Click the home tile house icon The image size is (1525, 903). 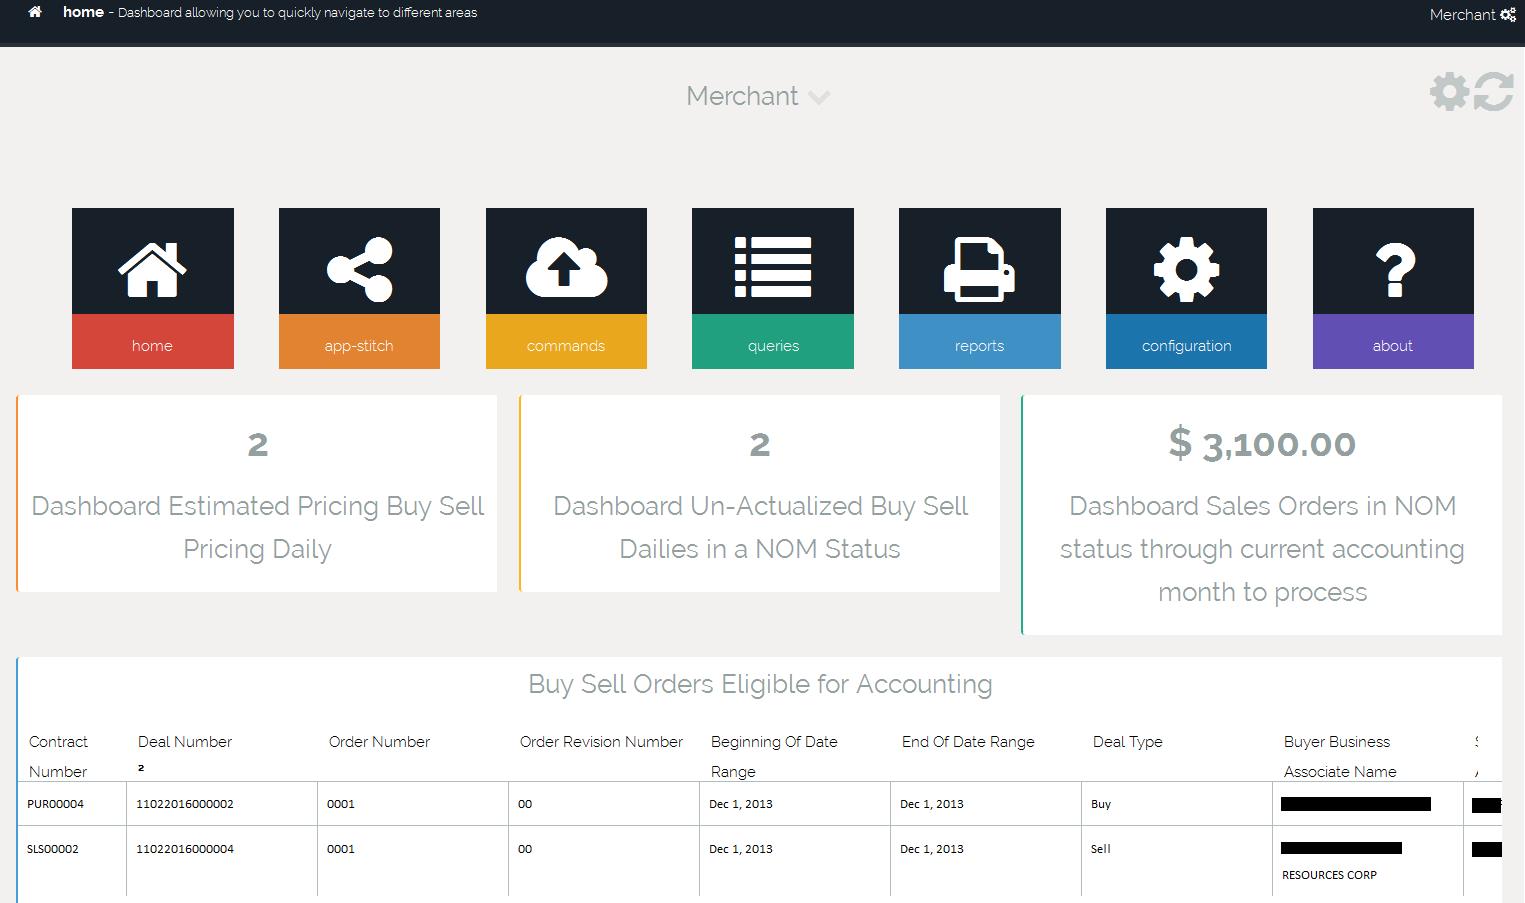[x=152, y=268]
